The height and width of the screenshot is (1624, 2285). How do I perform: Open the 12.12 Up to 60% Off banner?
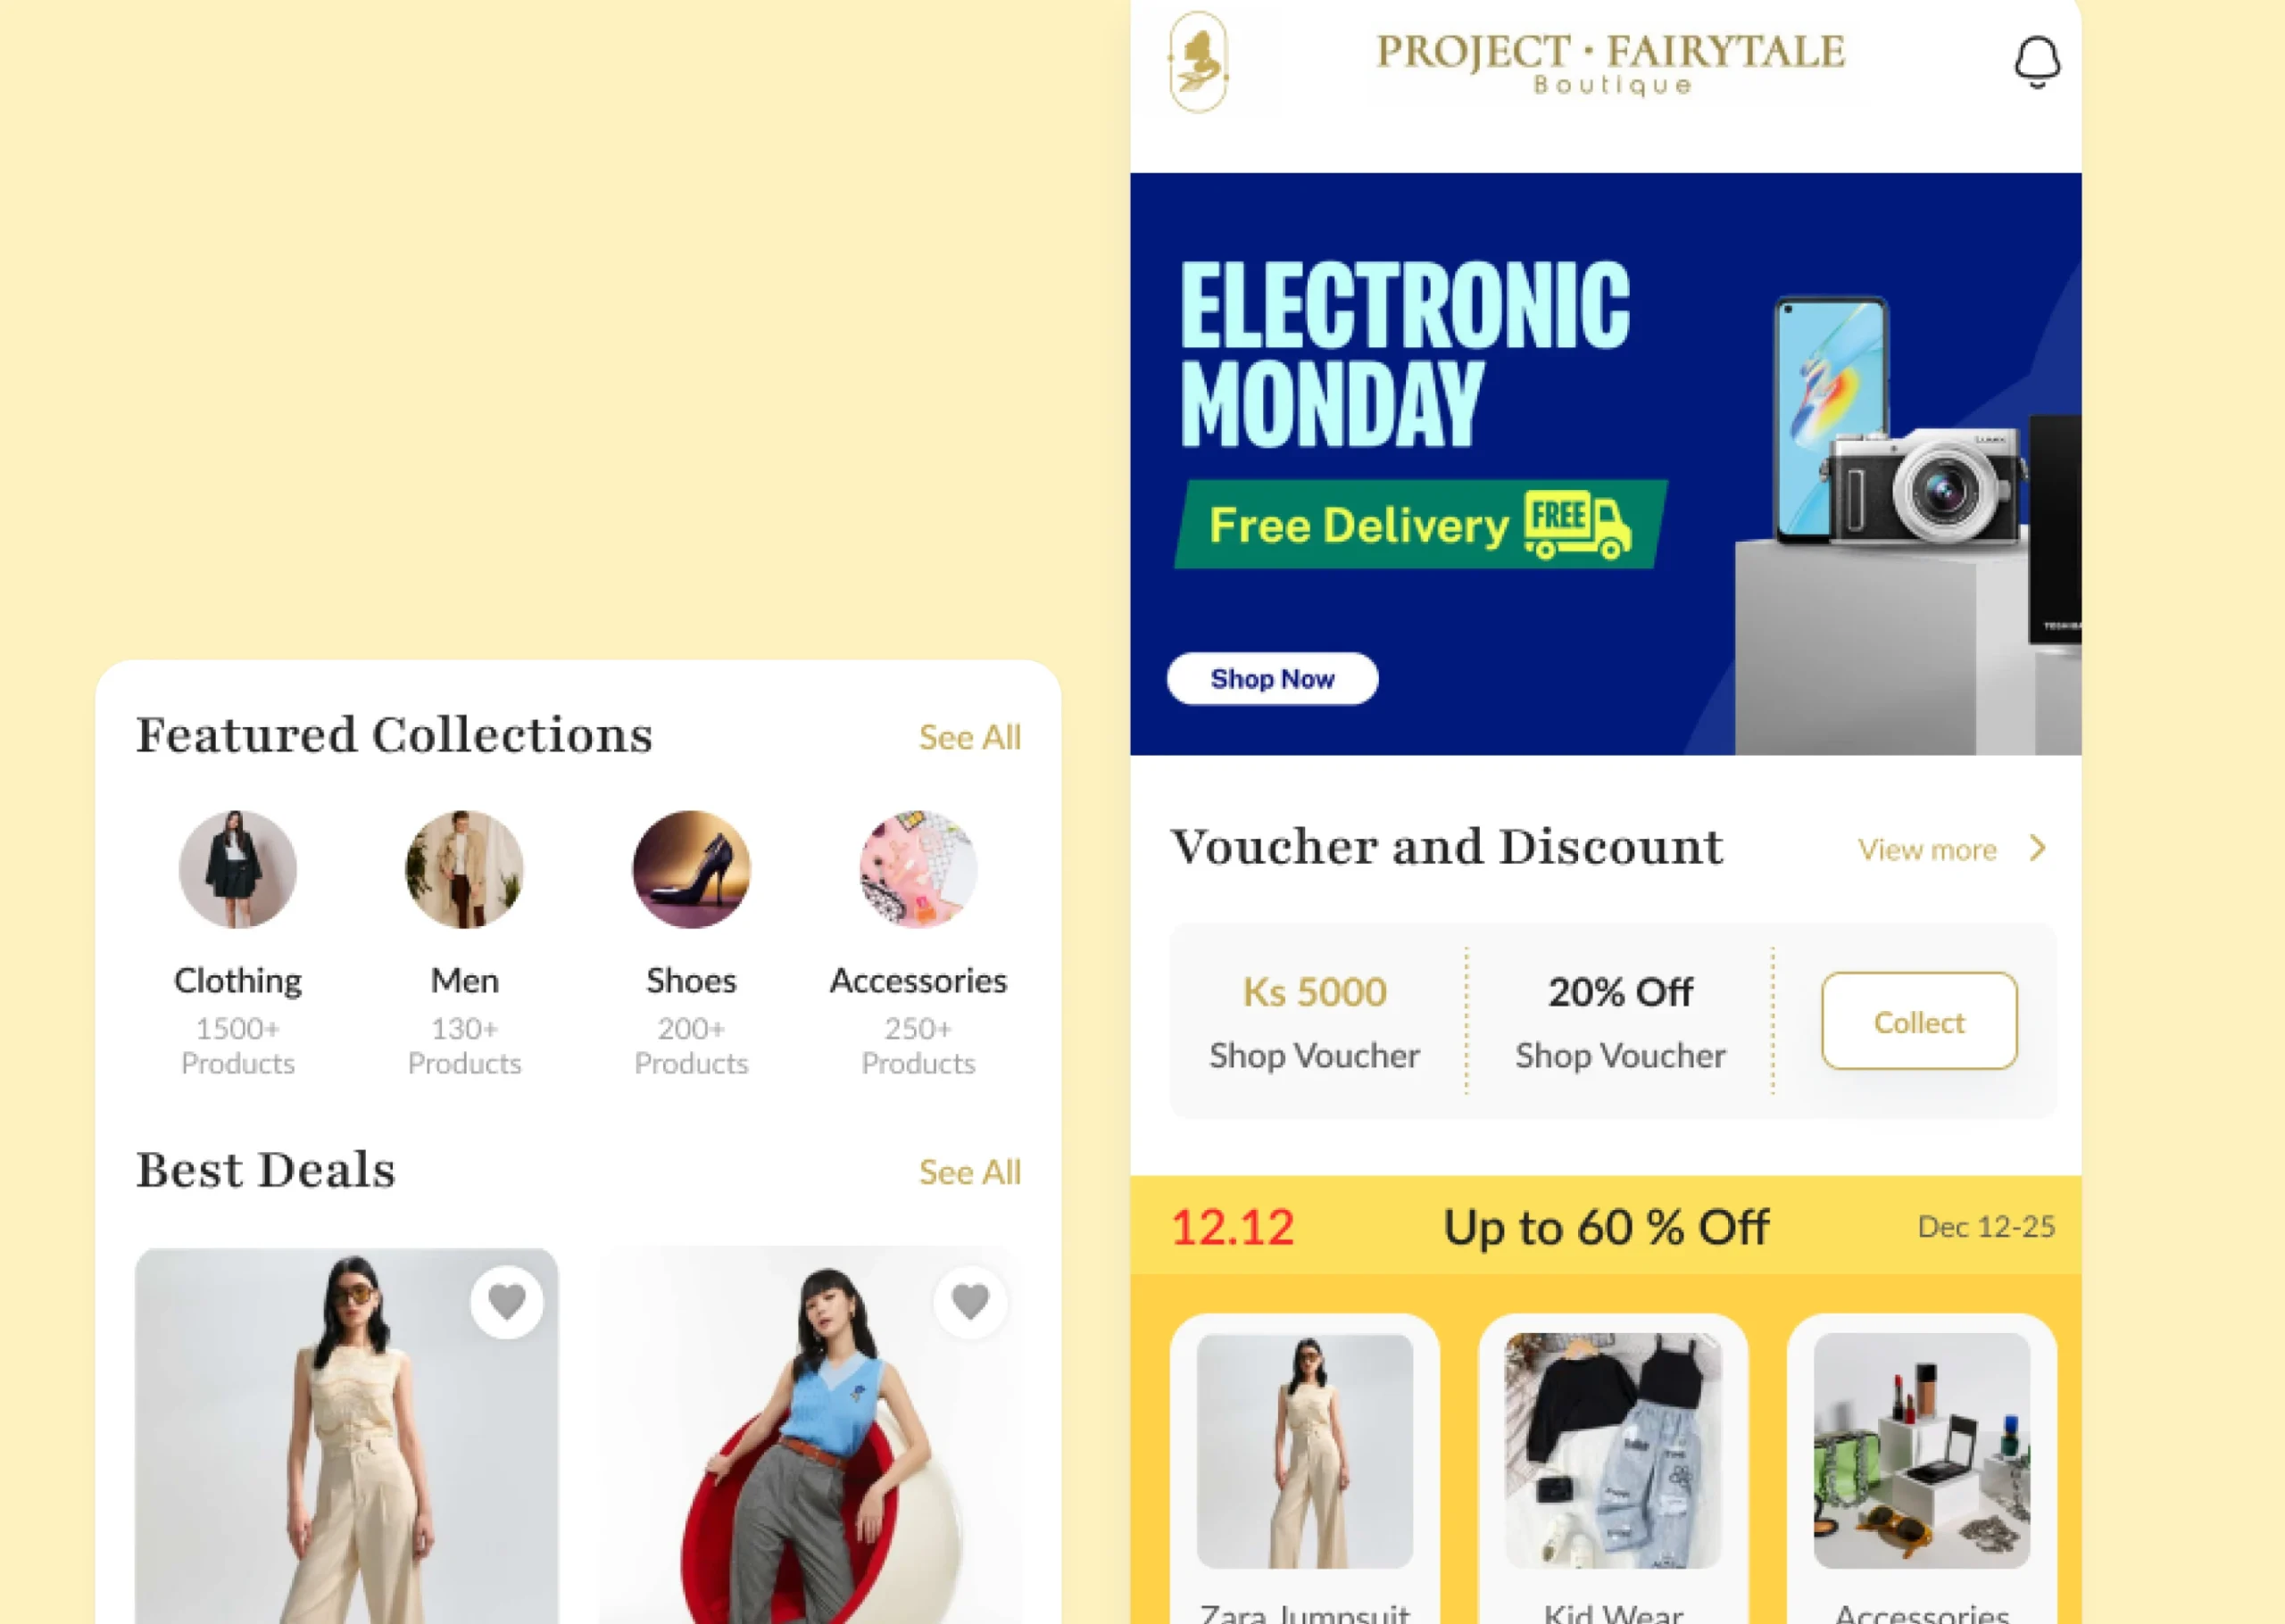(1606, 1226)
